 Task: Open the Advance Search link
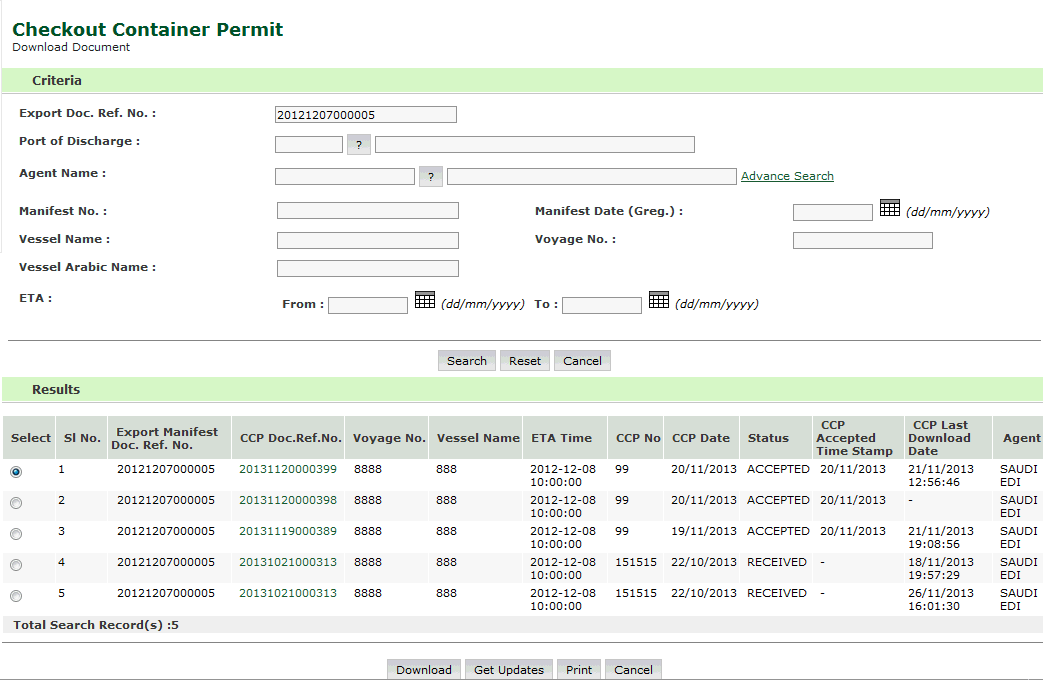coord(787,176)
